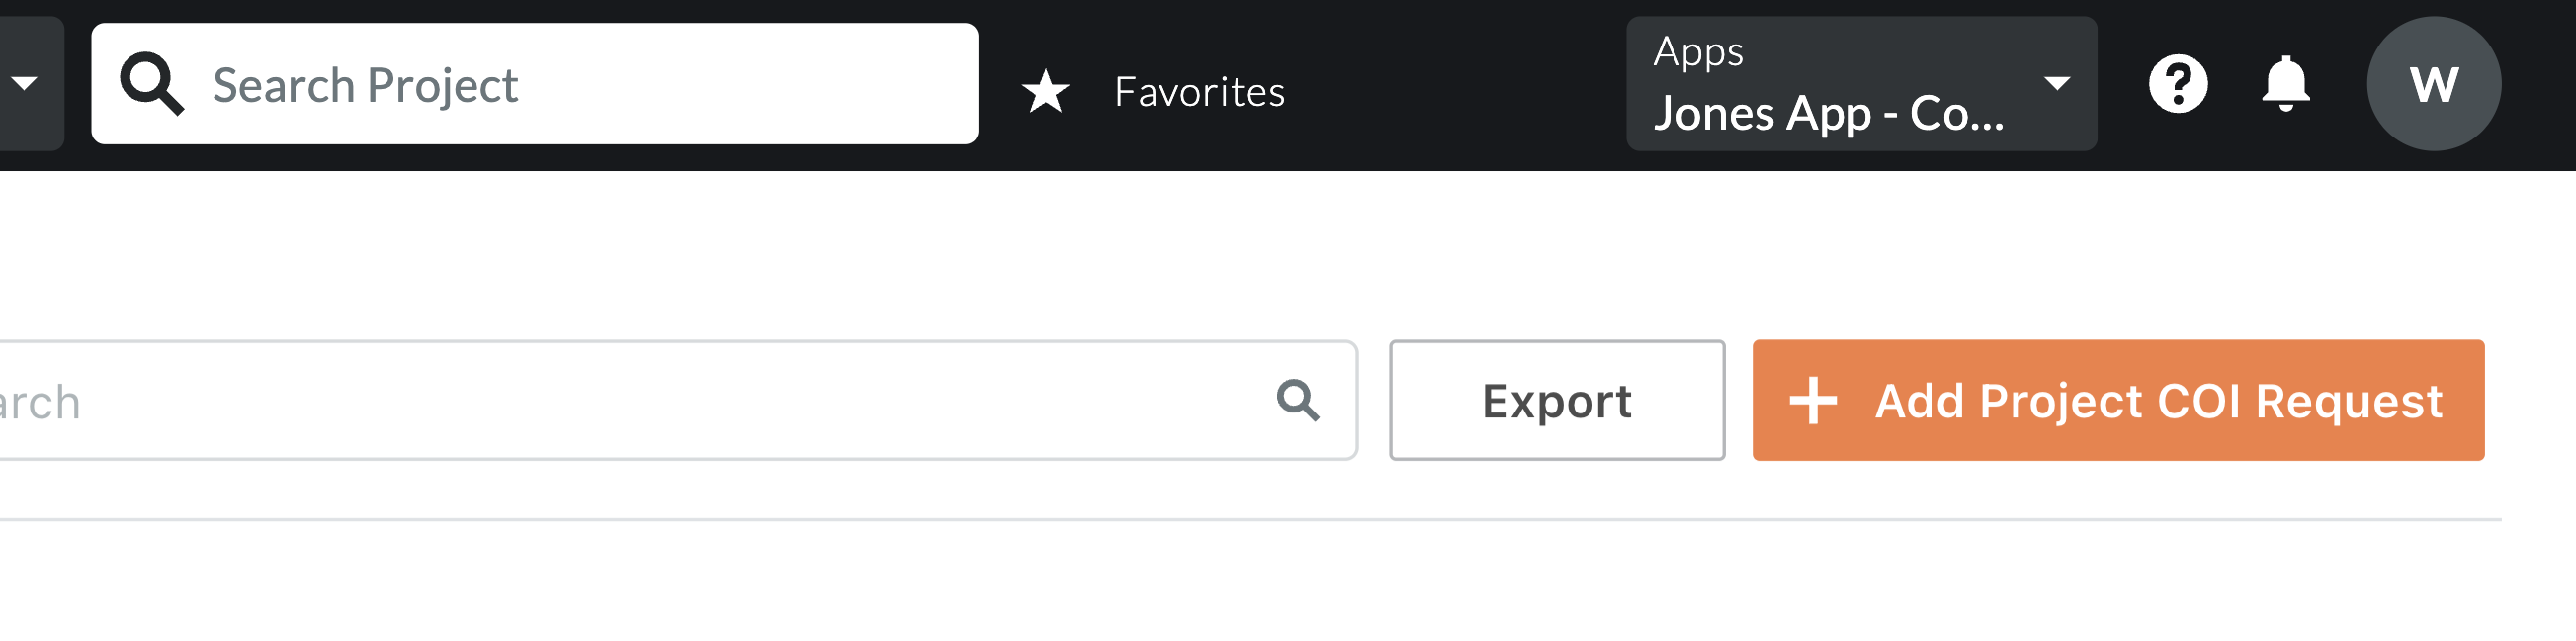
Task: Open the notifications bell icon
Action: (x=2286, y=84)
